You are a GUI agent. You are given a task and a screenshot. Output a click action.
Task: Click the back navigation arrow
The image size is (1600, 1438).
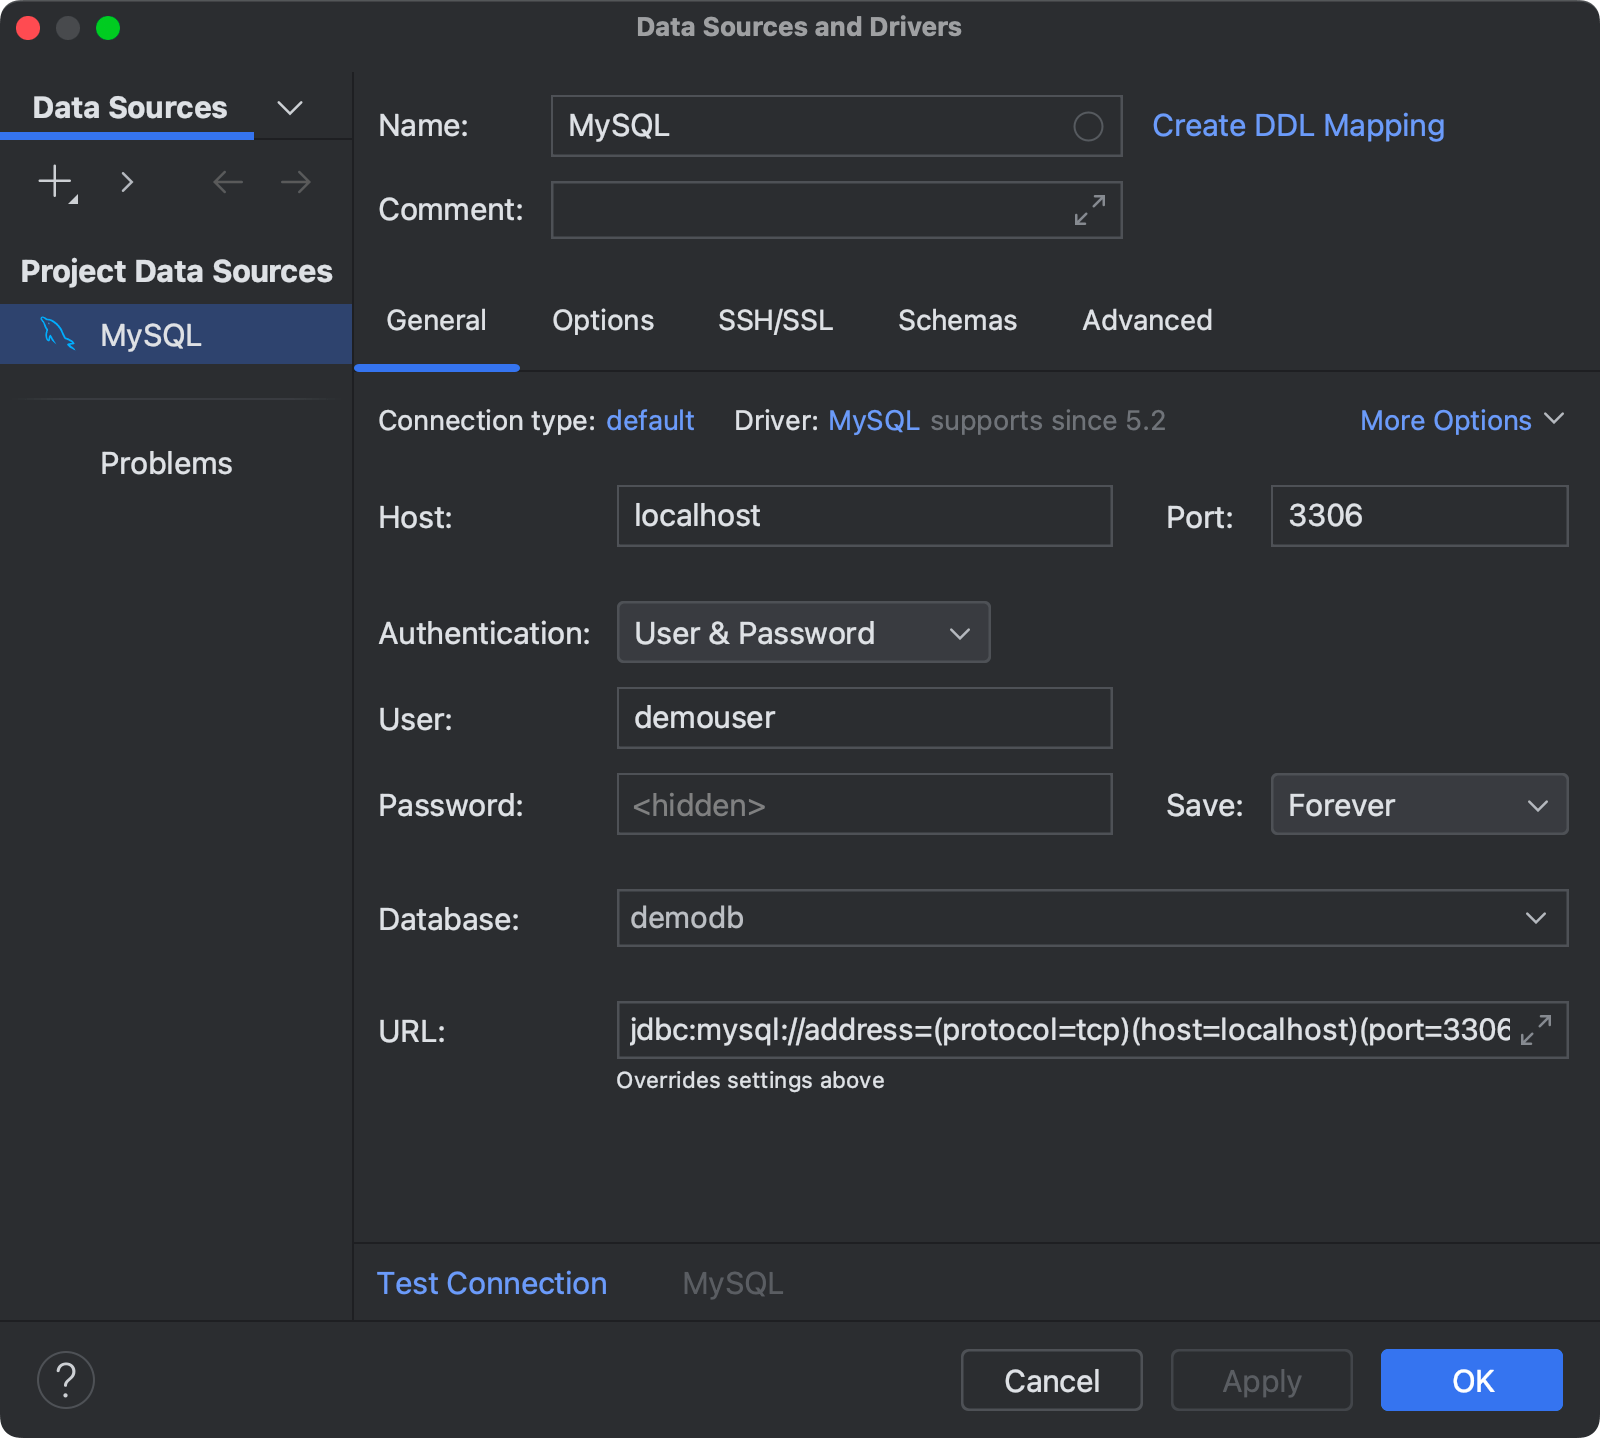(x=227, y=182)
